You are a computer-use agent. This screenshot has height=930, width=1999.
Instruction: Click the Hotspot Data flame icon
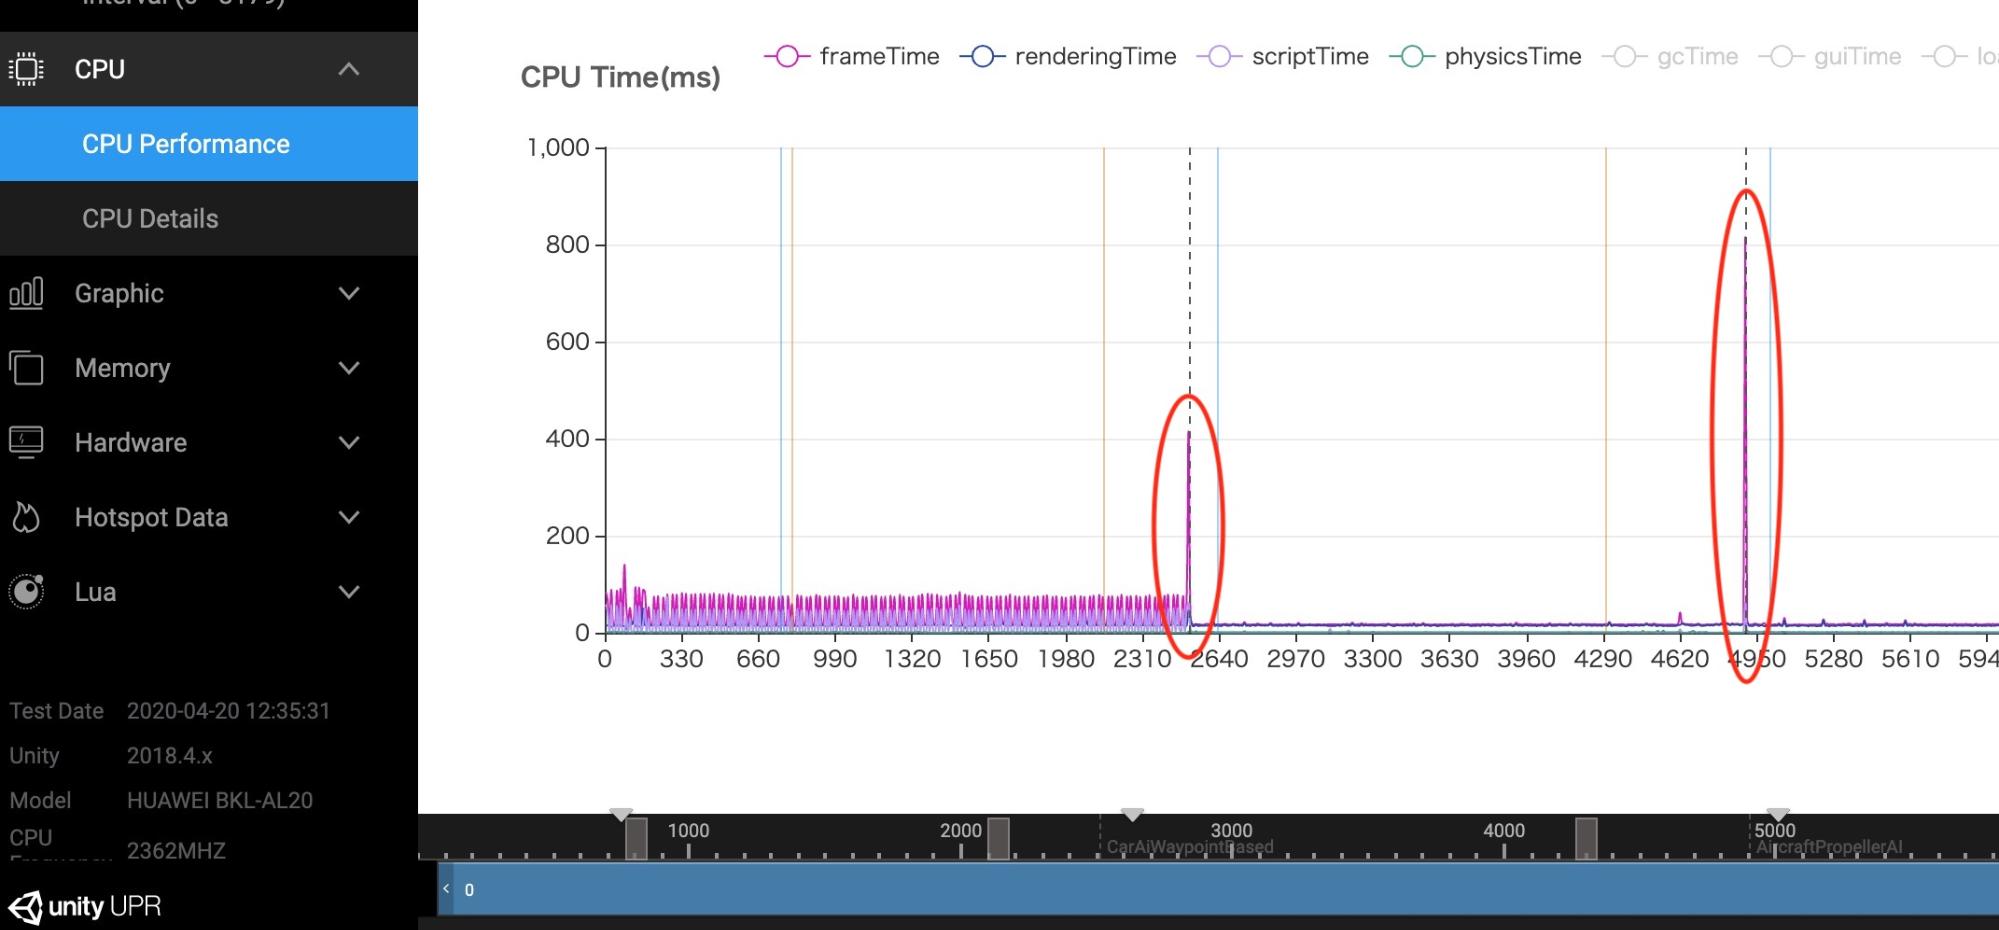pos(26,517)
